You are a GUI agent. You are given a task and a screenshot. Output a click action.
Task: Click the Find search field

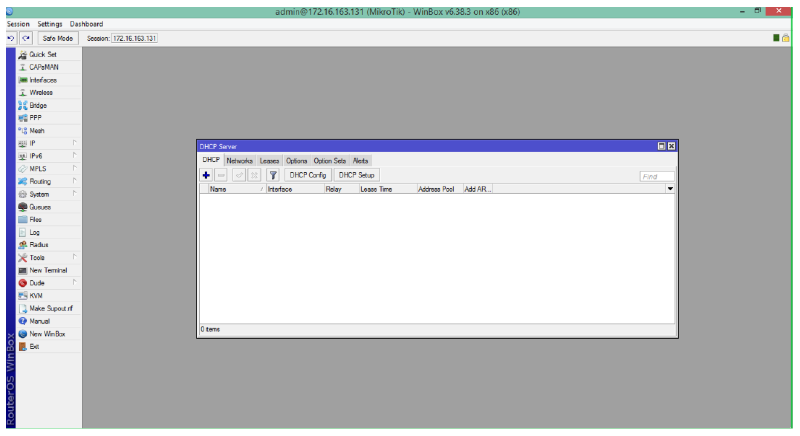pos(657,176)
